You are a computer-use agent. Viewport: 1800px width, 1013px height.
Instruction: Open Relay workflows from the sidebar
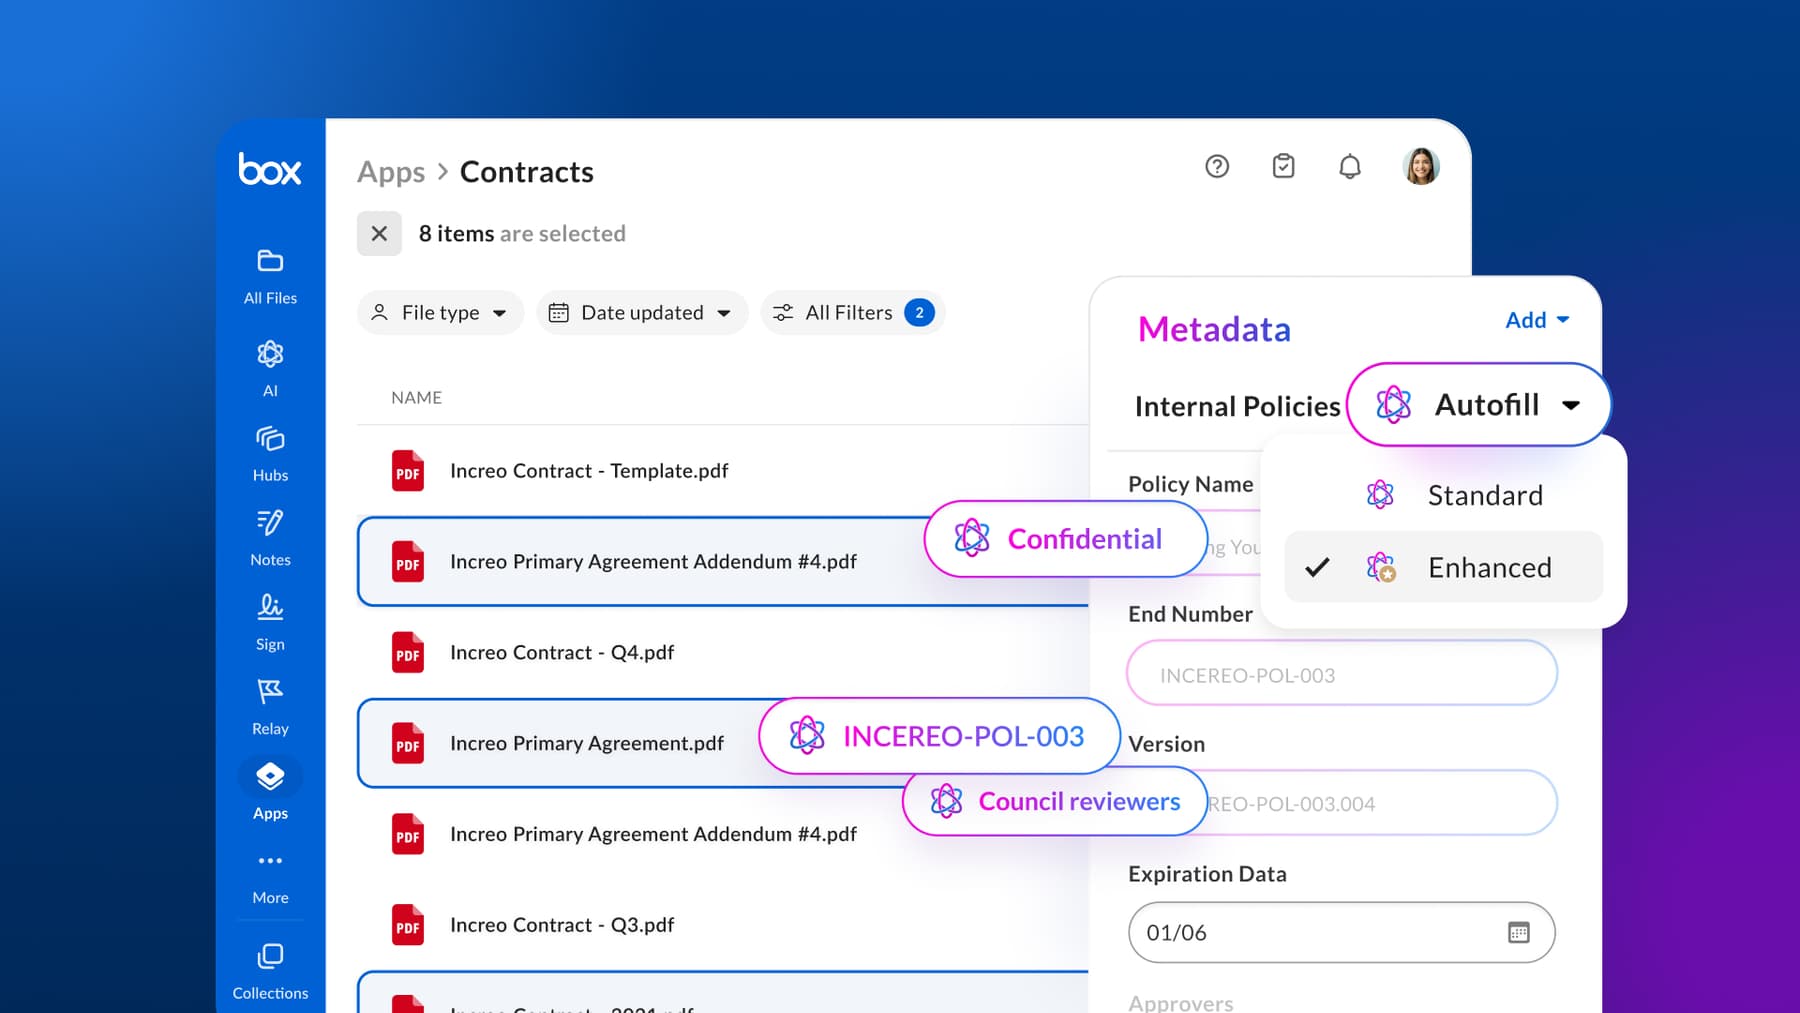(269, 705)
